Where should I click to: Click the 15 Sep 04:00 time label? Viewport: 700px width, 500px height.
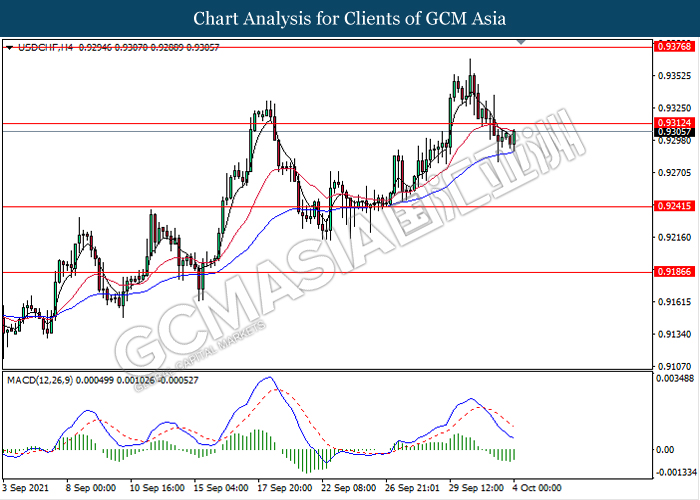pyautogui.click(x=221, y=488)
